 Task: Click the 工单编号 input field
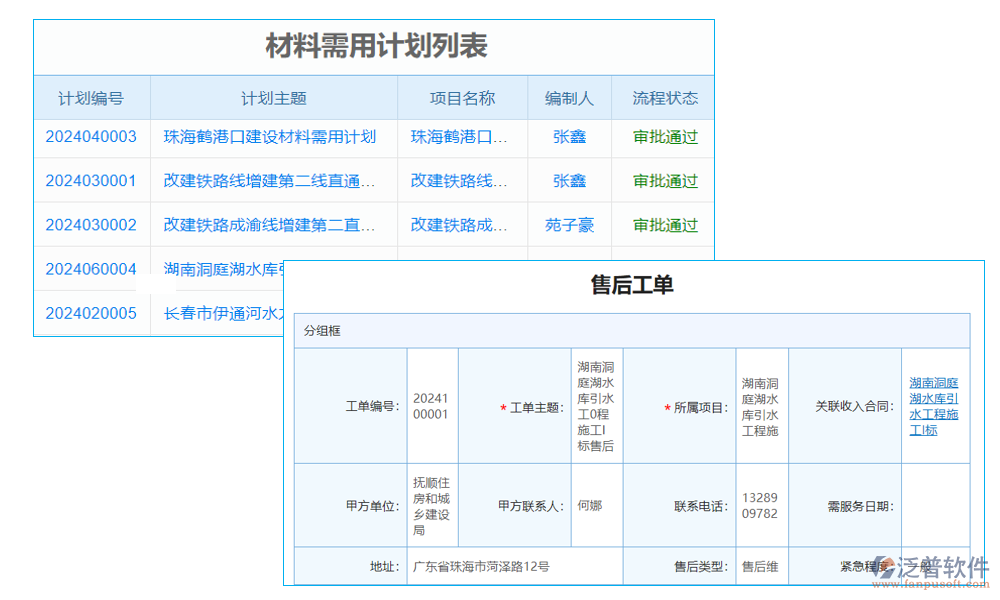431,407
